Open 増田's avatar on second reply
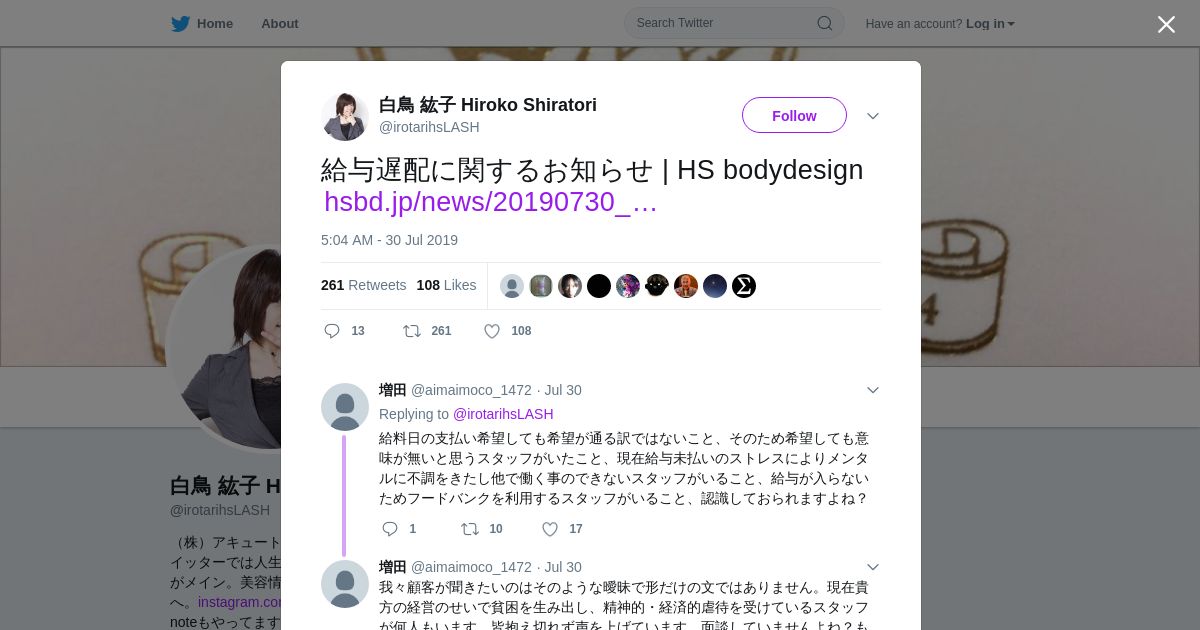 345,584
